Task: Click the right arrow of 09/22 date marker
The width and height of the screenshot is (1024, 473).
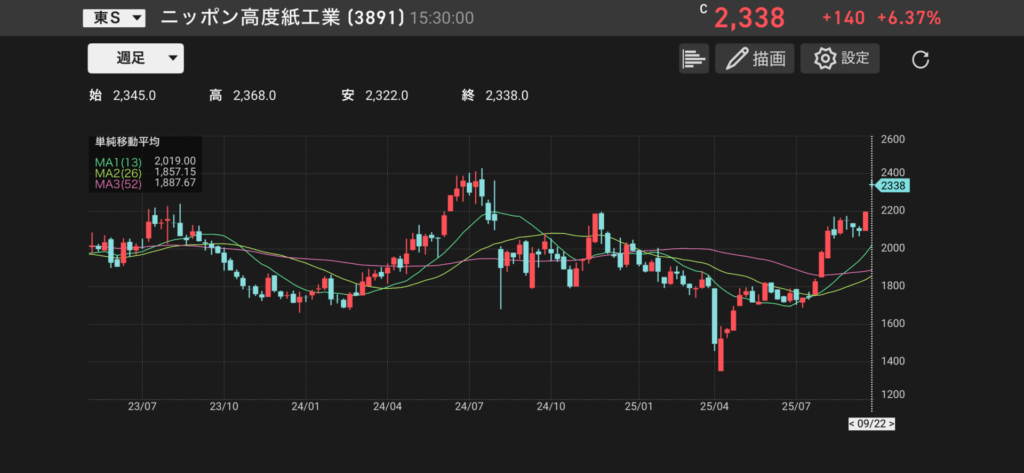Action: coord(891,424)
